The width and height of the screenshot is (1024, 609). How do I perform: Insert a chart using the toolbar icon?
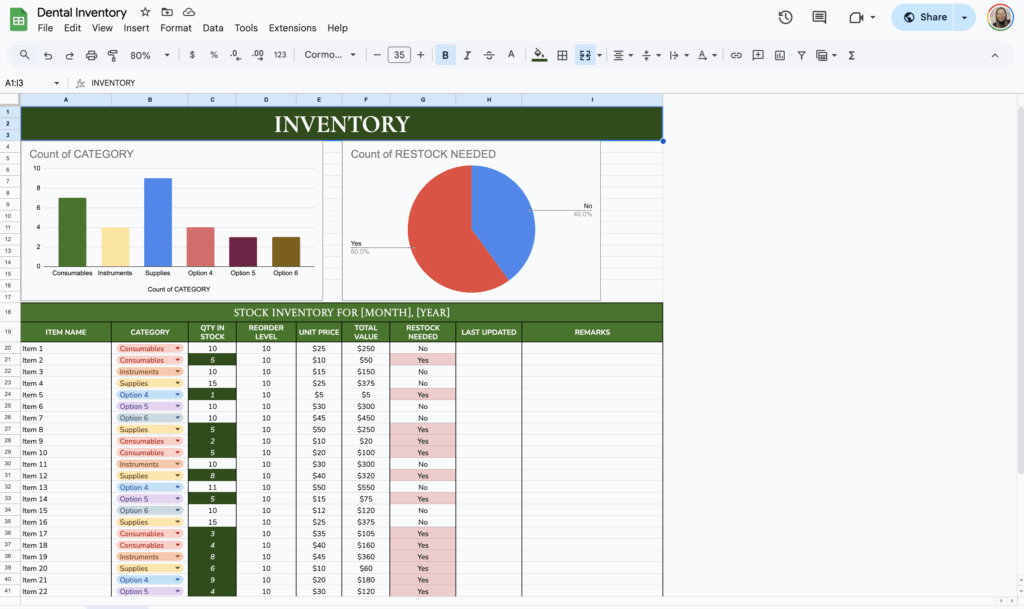pos(779,56)
